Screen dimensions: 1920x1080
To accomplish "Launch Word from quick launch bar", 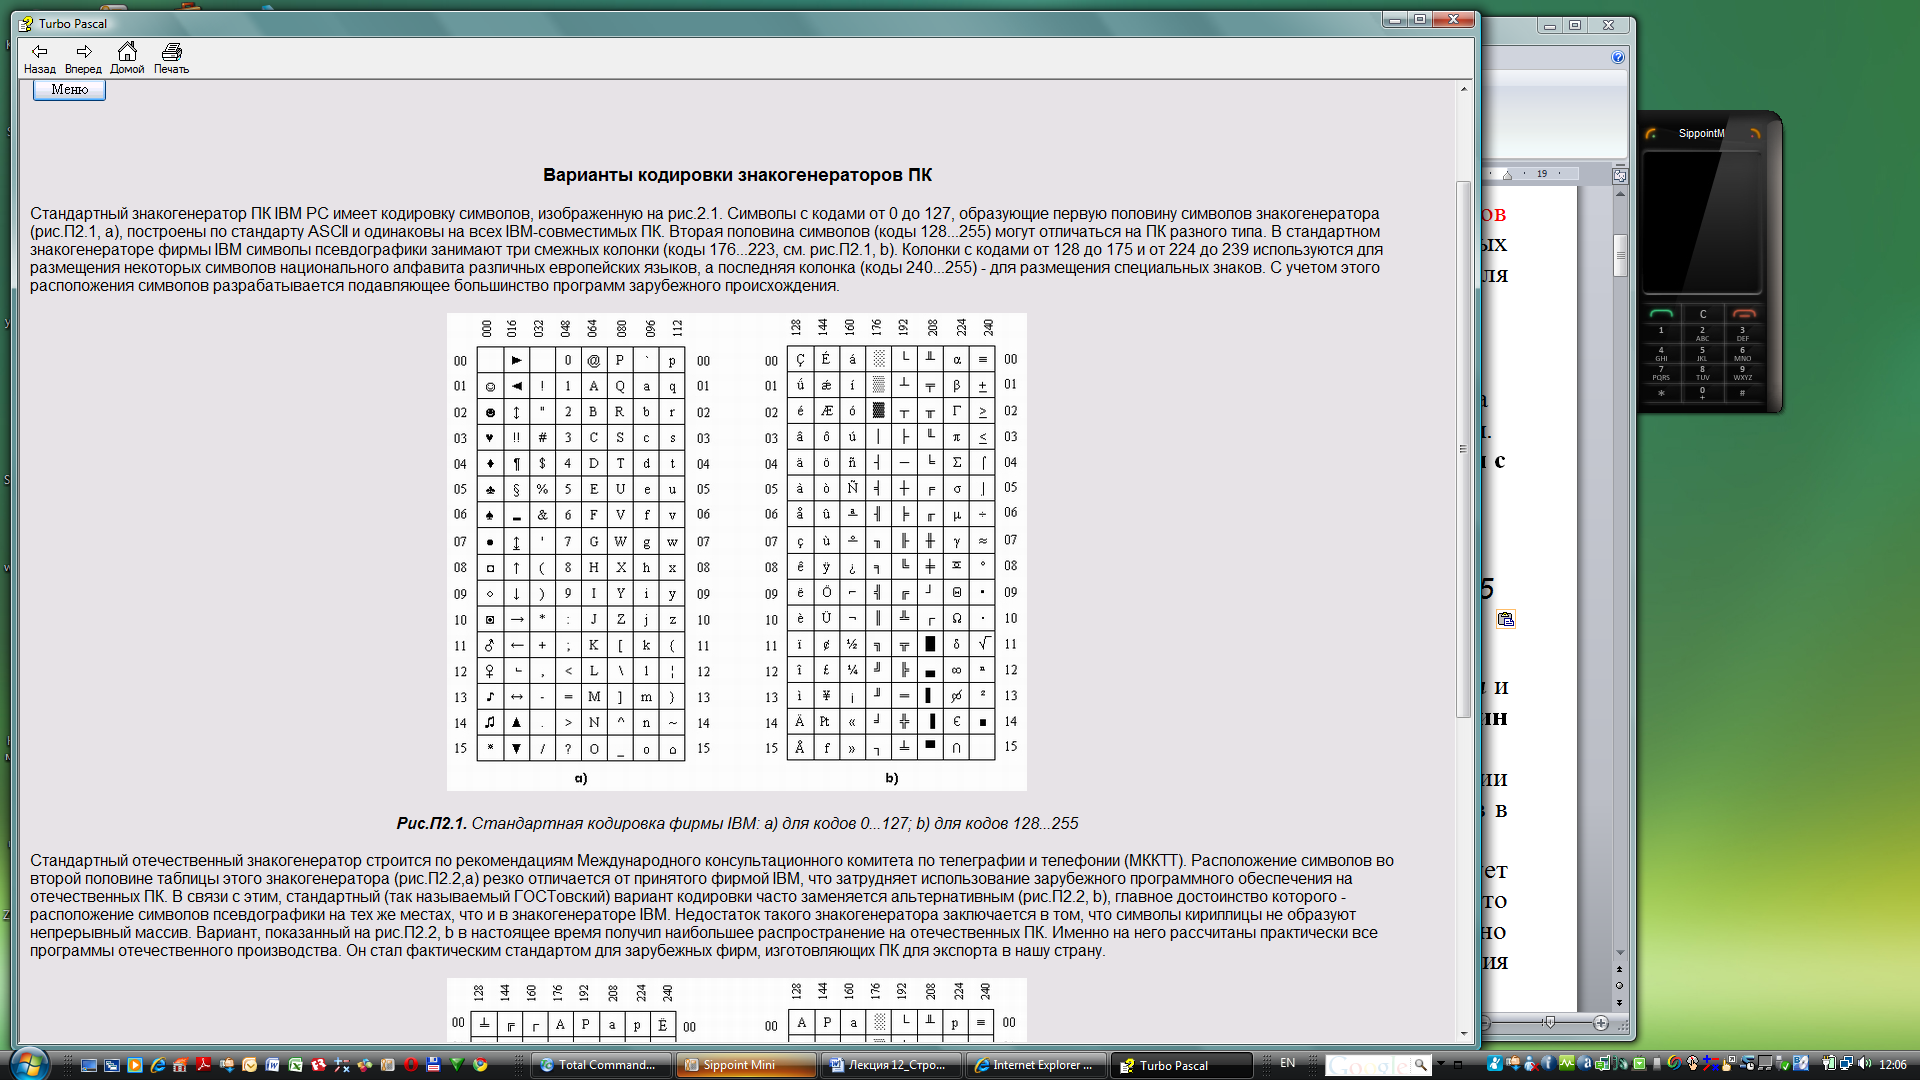I will pos(273,1065).
